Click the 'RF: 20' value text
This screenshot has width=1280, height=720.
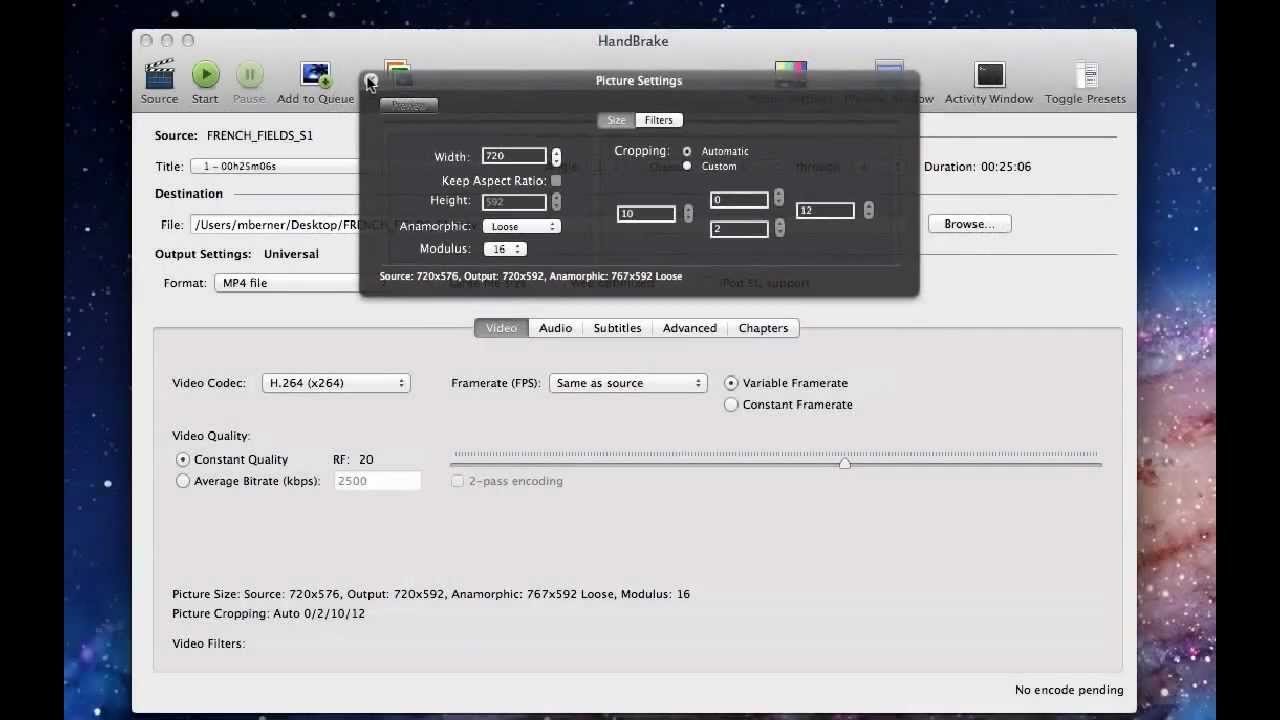[353, 460]
